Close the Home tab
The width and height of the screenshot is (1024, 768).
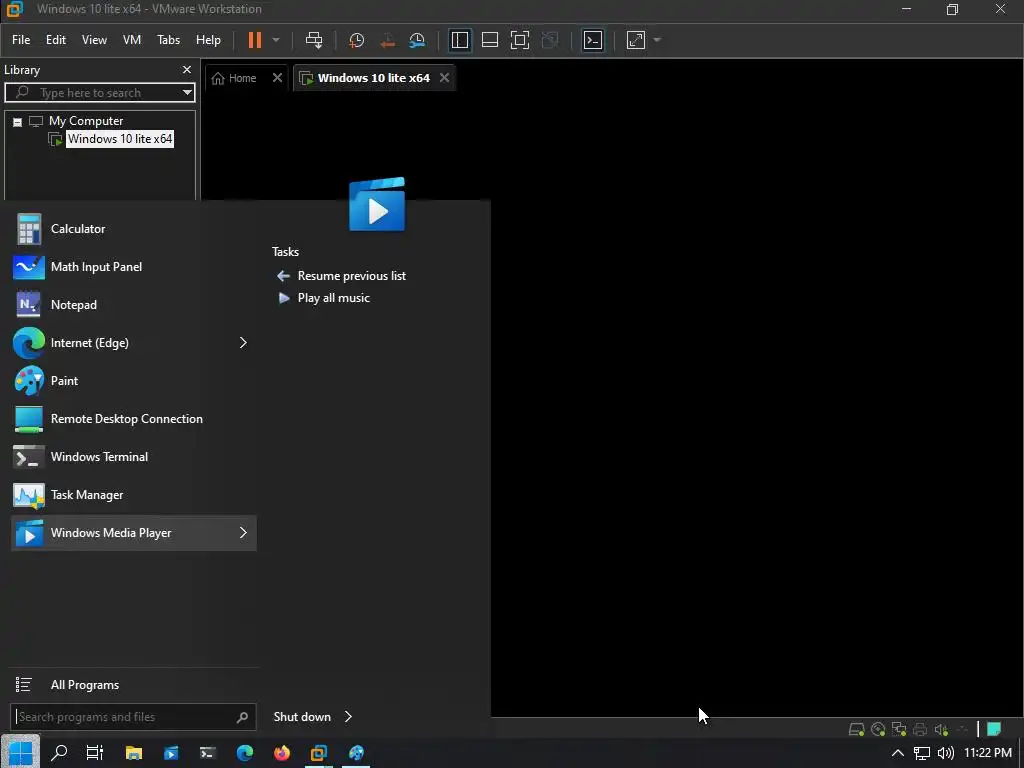click(x=277, y=78)
